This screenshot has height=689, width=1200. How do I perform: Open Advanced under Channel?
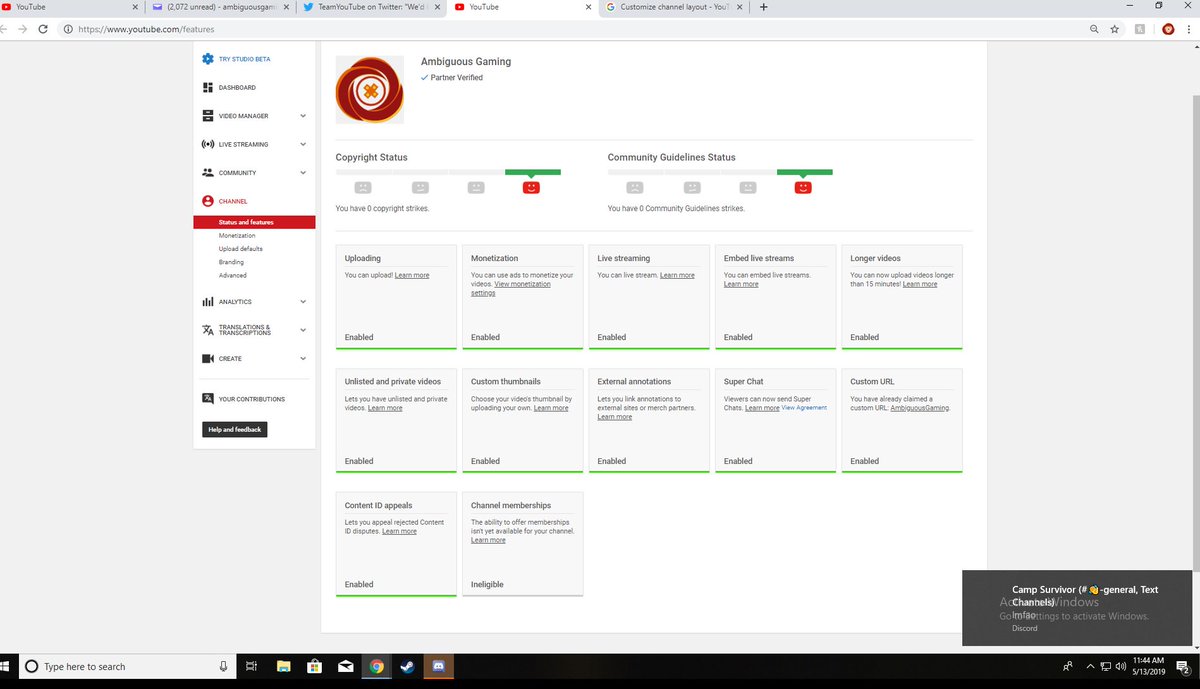point(233,275)
